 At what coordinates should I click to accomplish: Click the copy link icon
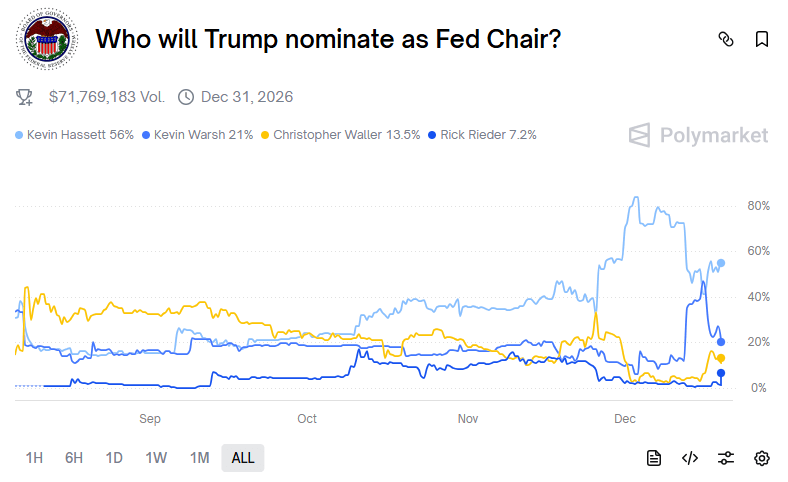(x=726, y=39)
